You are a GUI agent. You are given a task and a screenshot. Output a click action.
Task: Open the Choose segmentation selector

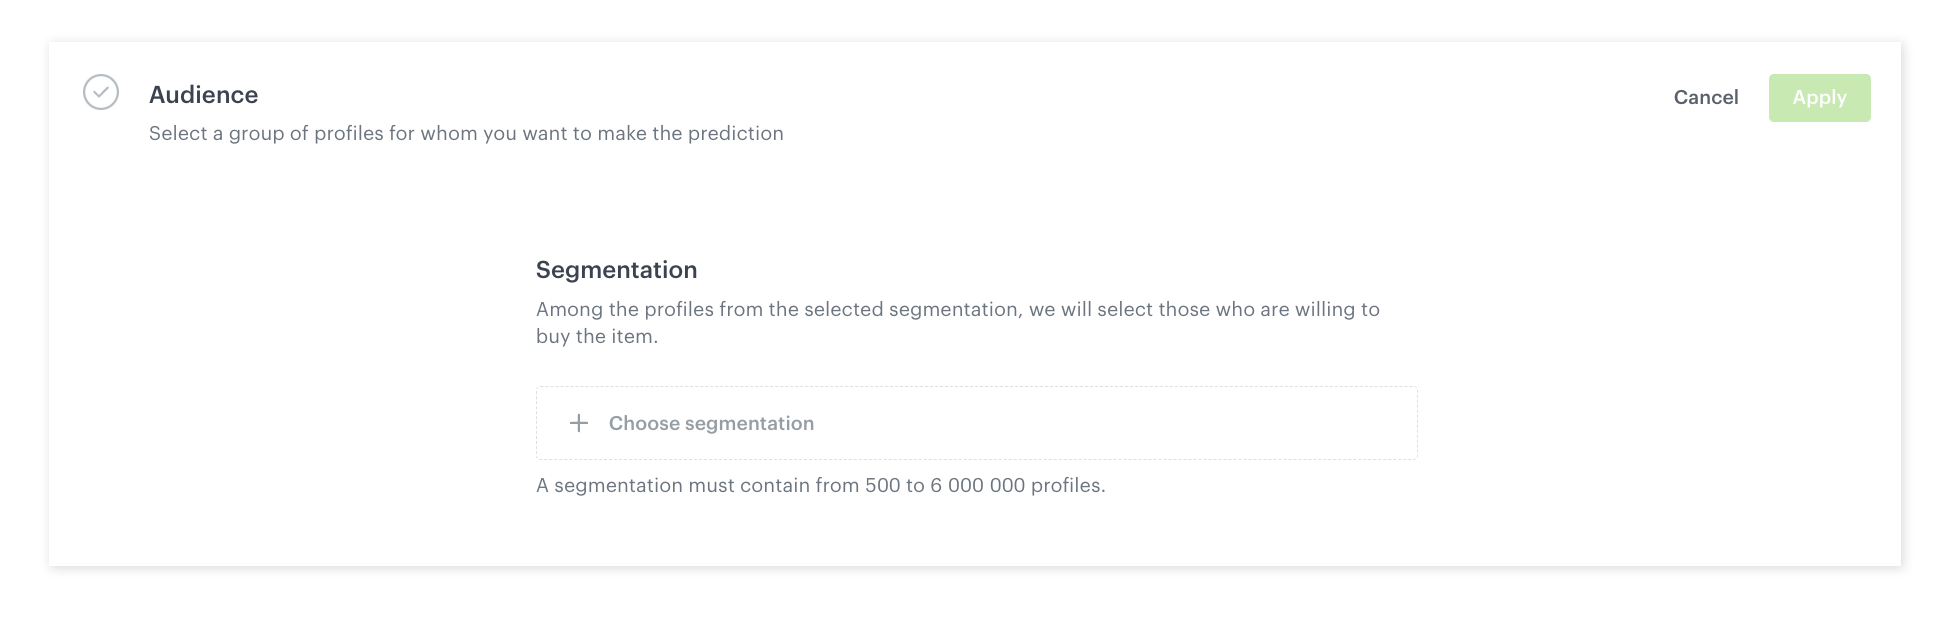coord(711,423)
